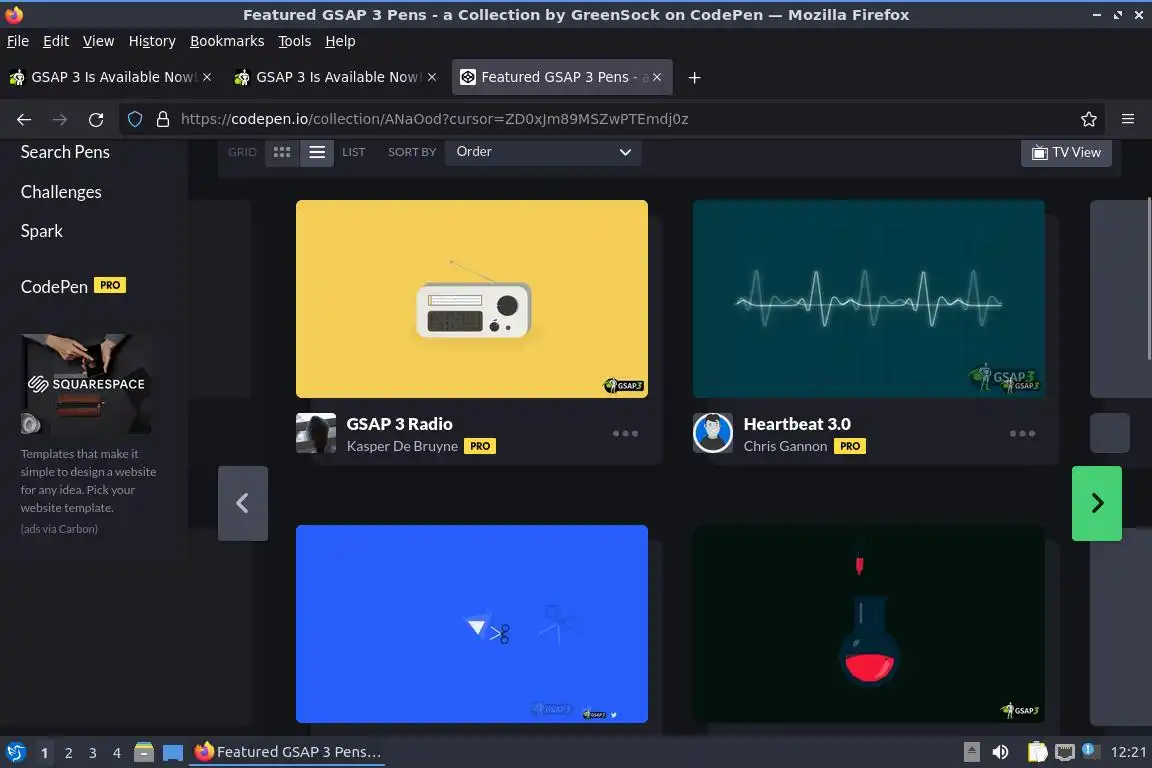Visit Kasper De Bruyne's avatar
This screenshot has height=768, width=1152.
[316, 433]
